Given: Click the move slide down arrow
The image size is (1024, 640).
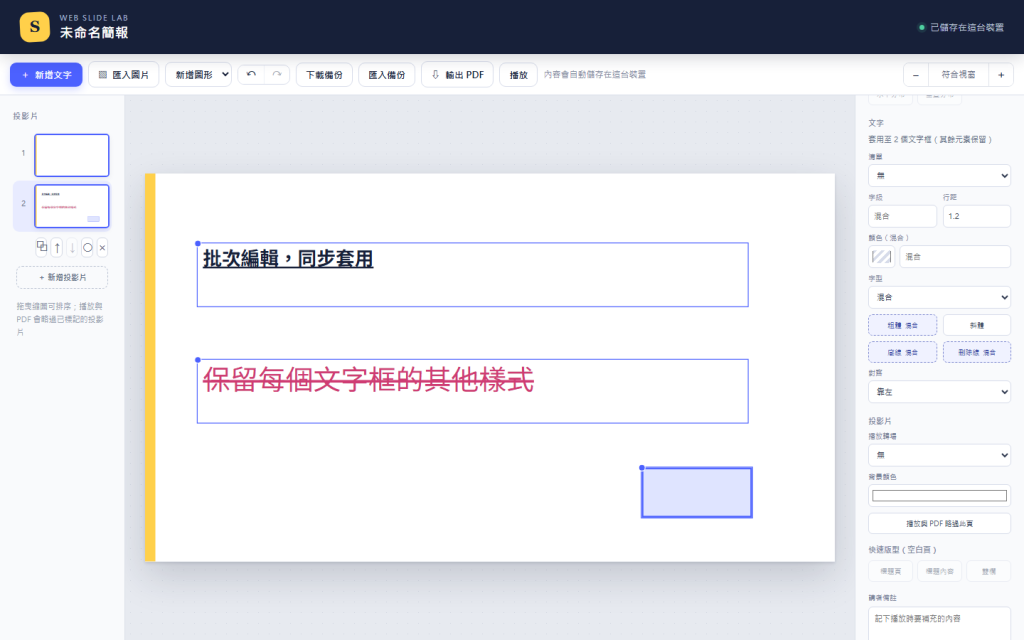Looking at the screenshot, I should pyautogui.click(x=72, y=248).
